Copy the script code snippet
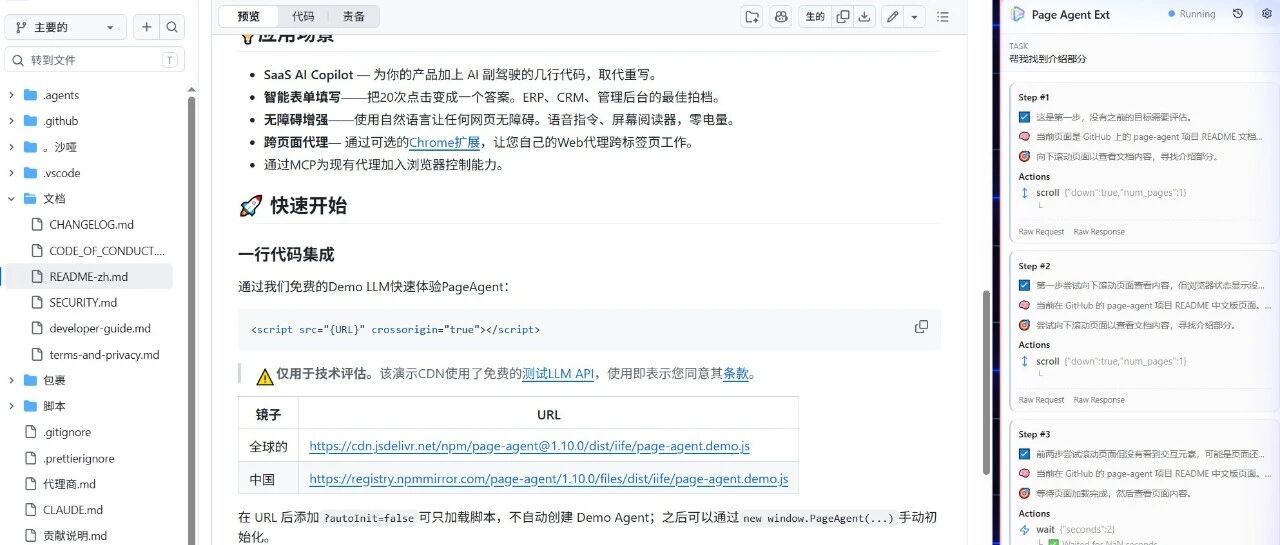This screenshot has width=1280, height=545. coord(921,327)
